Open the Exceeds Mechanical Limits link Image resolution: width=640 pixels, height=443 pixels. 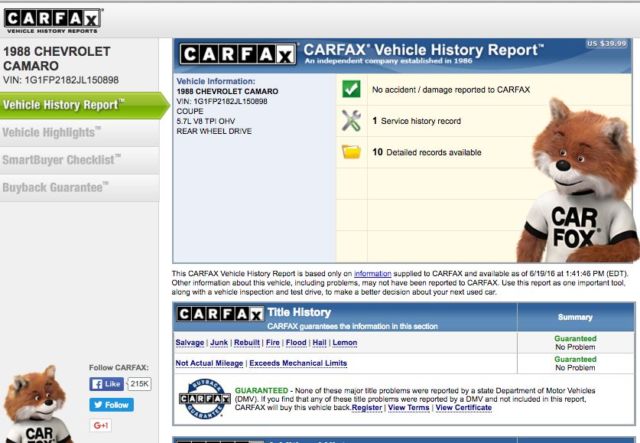pos(298,363)
